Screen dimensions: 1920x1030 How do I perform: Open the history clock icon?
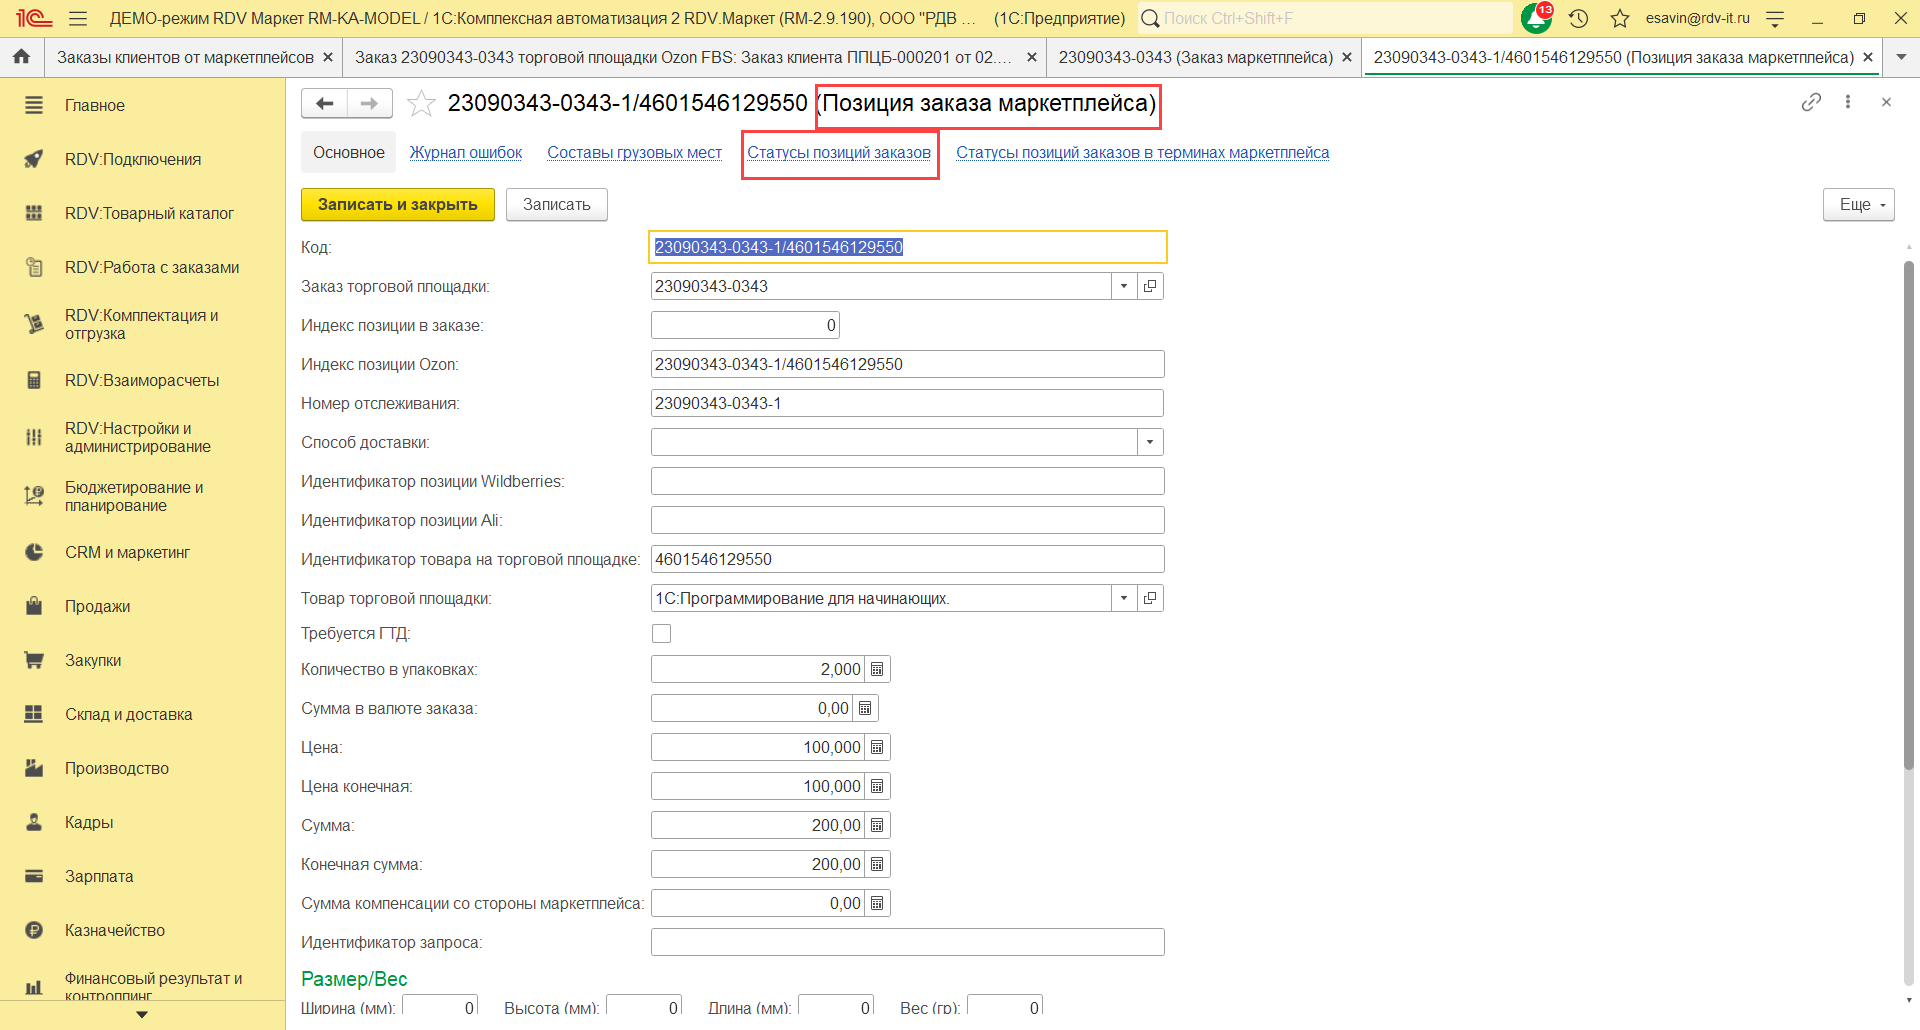tap(1579, 19)
